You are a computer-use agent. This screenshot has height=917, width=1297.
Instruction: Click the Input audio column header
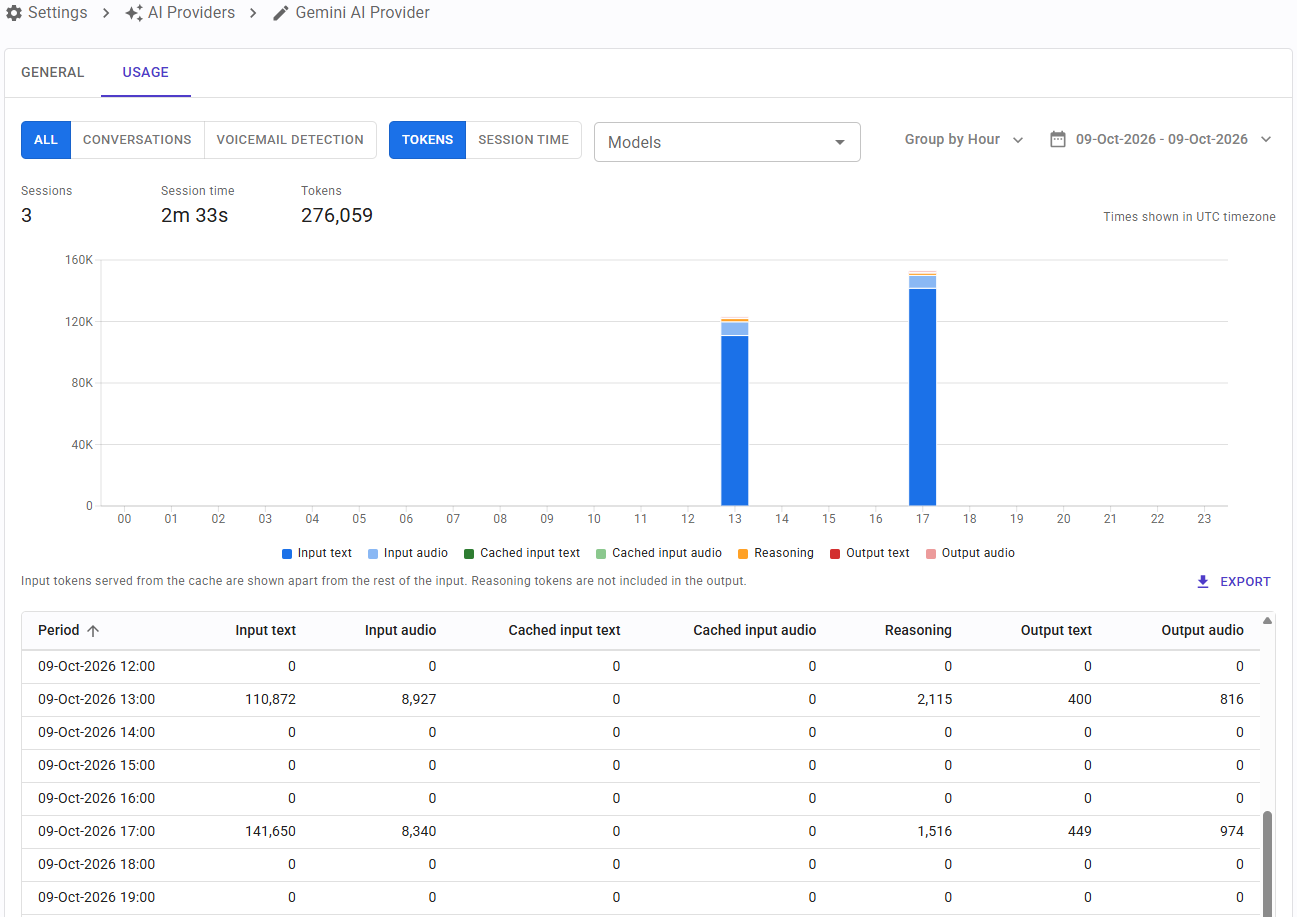400,631
